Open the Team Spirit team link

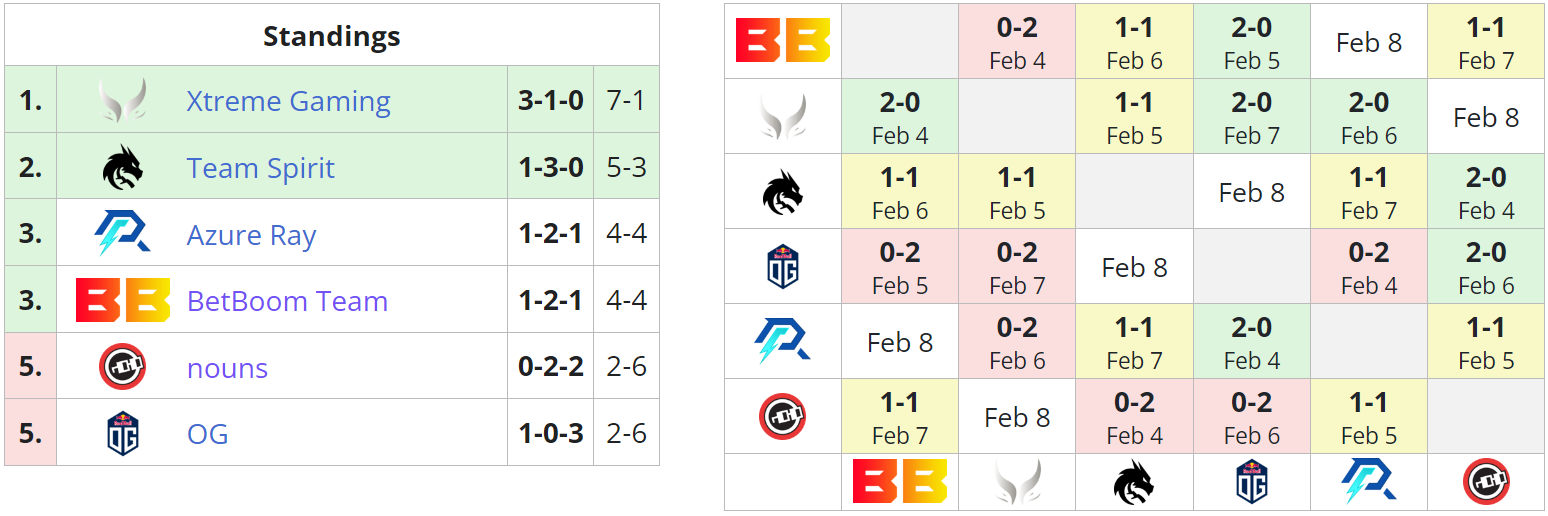point(260,168)
